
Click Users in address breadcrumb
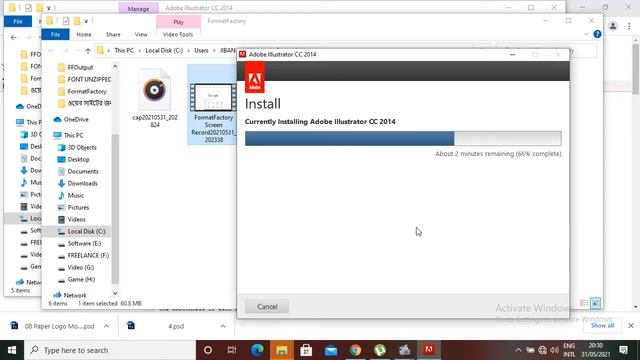click(201, 51)
